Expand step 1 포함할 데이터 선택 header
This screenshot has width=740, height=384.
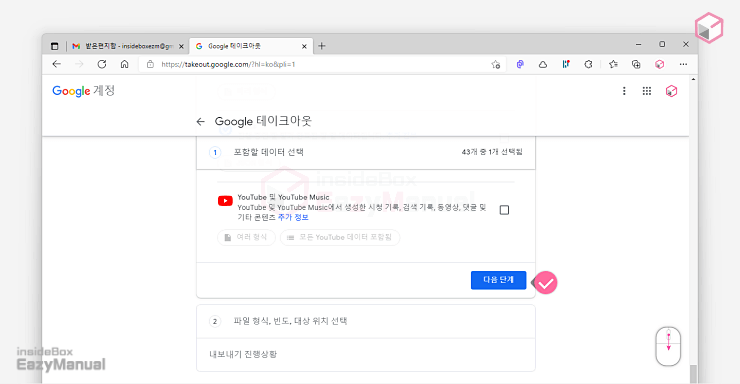366,152
